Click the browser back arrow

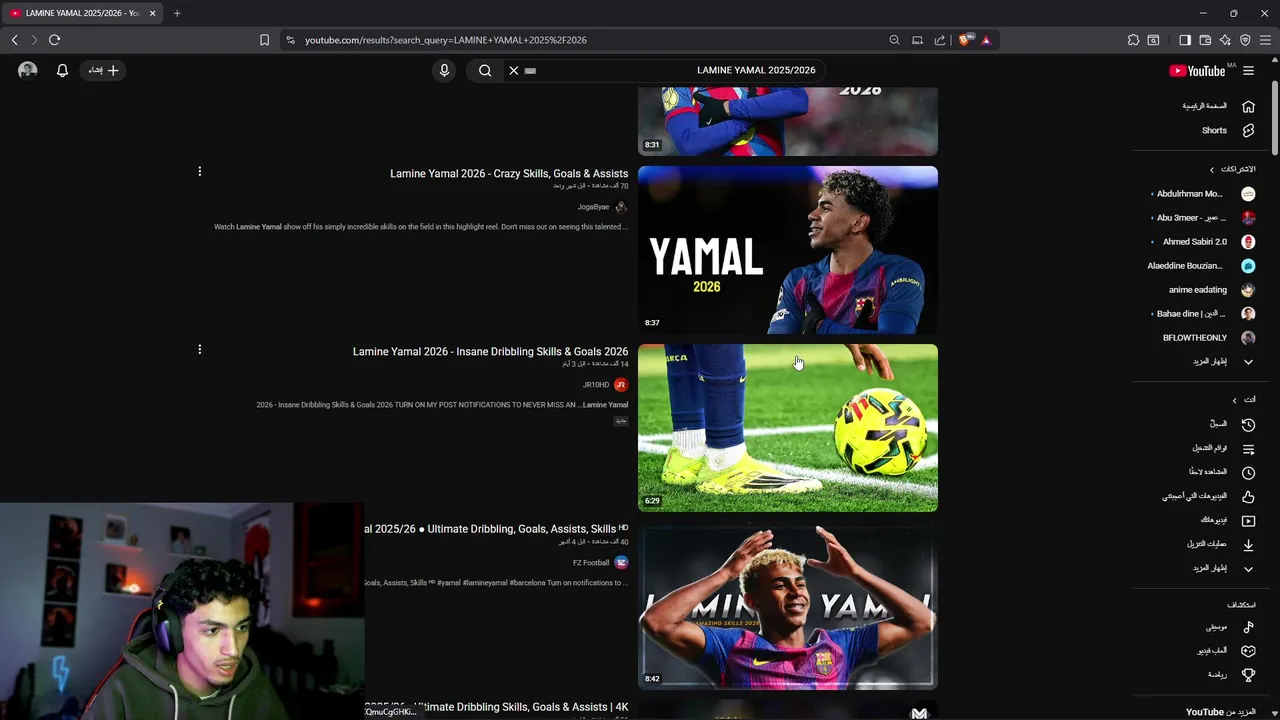(14, 40)
